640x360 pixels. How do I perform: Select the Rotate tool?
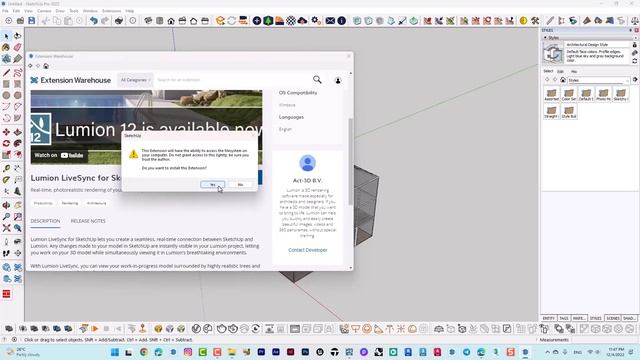tap(6, 143)
